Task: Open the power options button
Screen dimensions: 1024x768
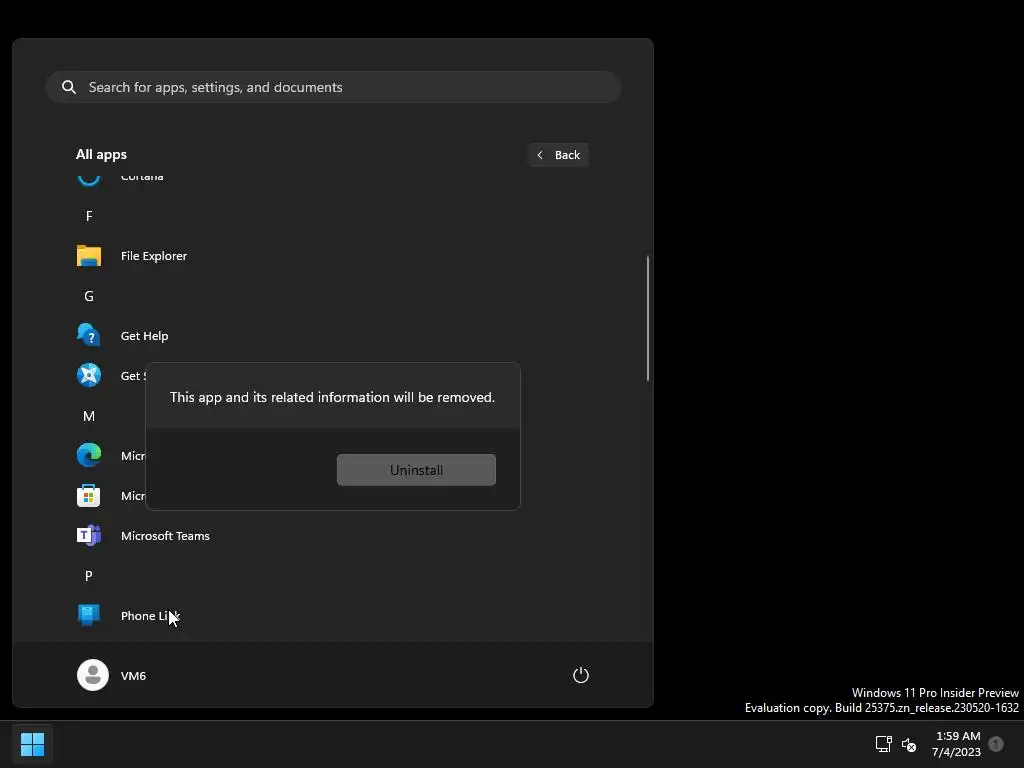Action: [x=581, y=675]
